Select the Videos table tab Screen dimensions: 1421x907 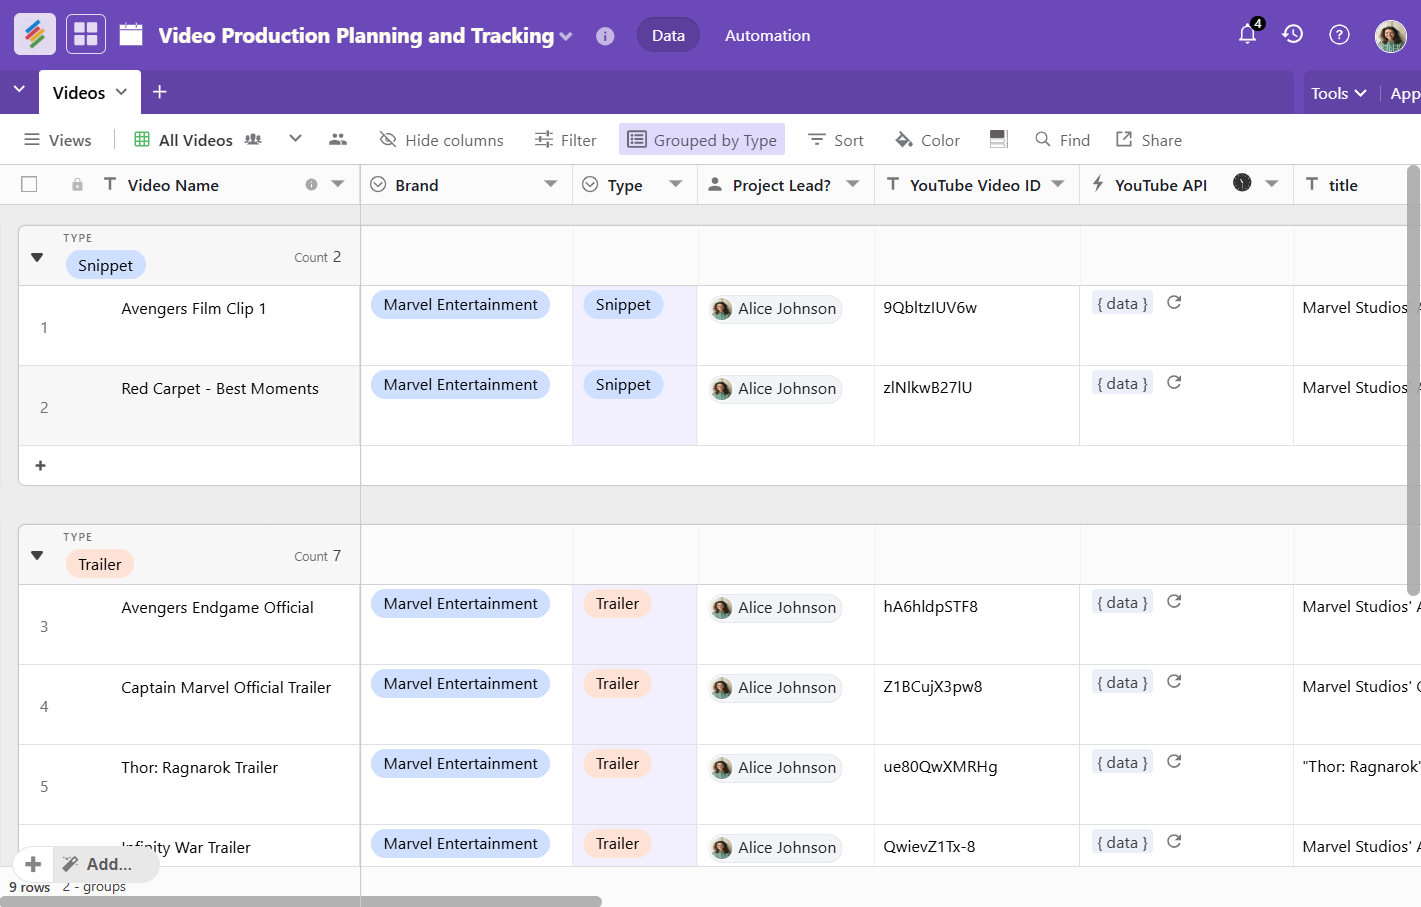click(x=79, y=93)
